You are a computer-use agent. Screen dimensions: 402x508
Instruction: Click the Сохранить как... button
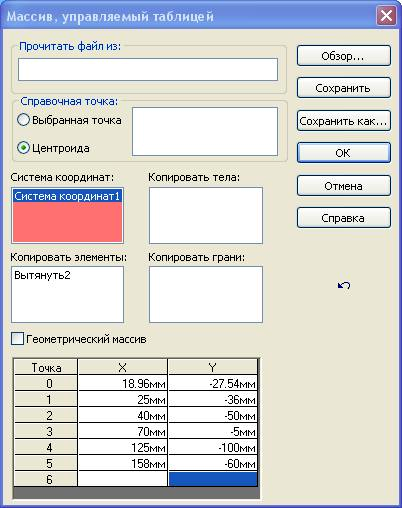tap(343, 120)
